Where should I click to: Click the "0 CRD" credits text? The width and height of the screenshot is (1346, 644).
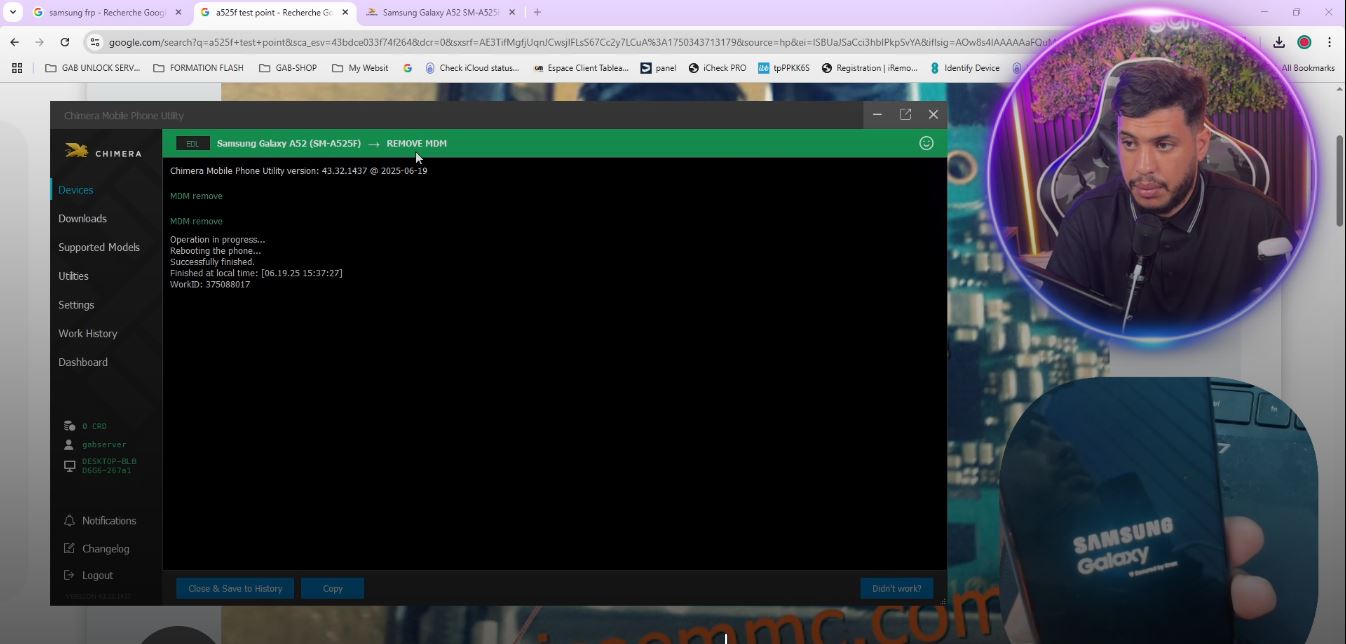94,426
